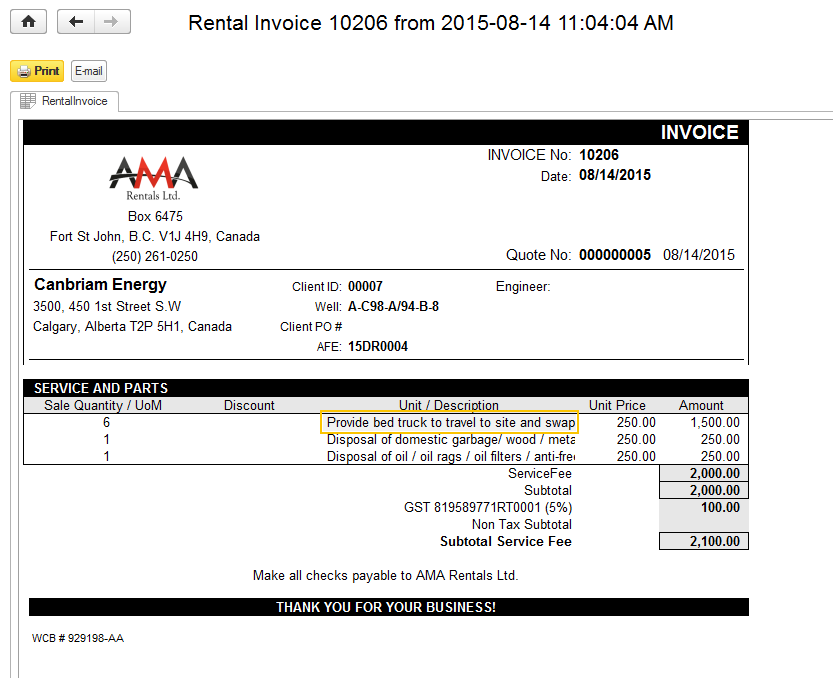Click Subtotal Service Fee total 2,100.00
Viewport: 833px width, 678px height.
(x=703, y=541)
